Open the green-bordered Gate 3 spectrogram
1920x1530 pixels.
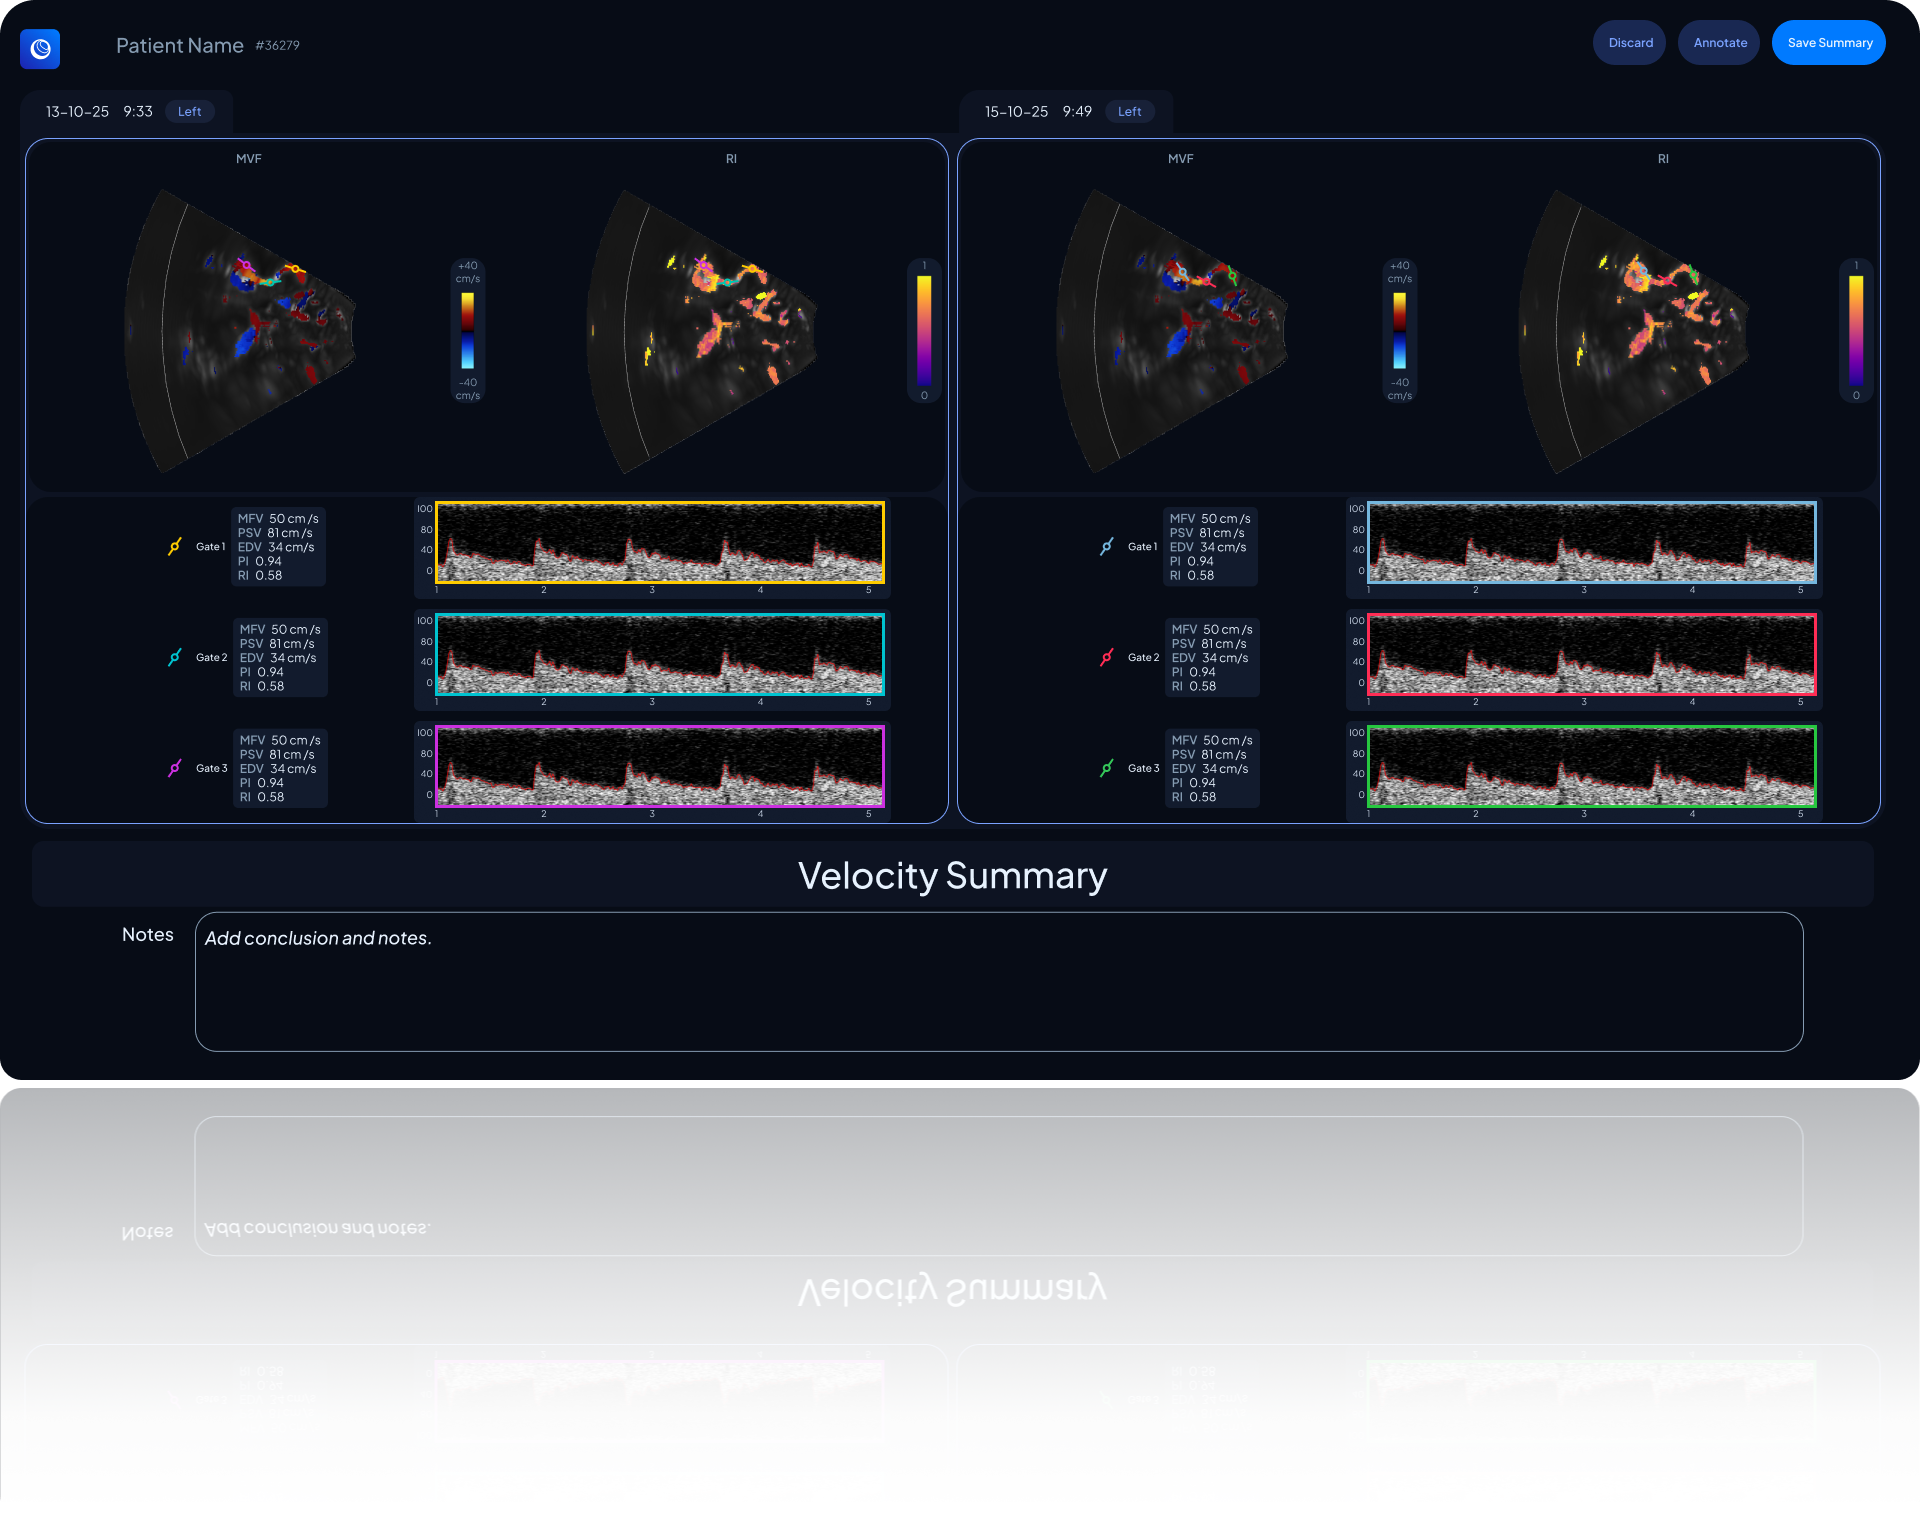(1591, 766)
